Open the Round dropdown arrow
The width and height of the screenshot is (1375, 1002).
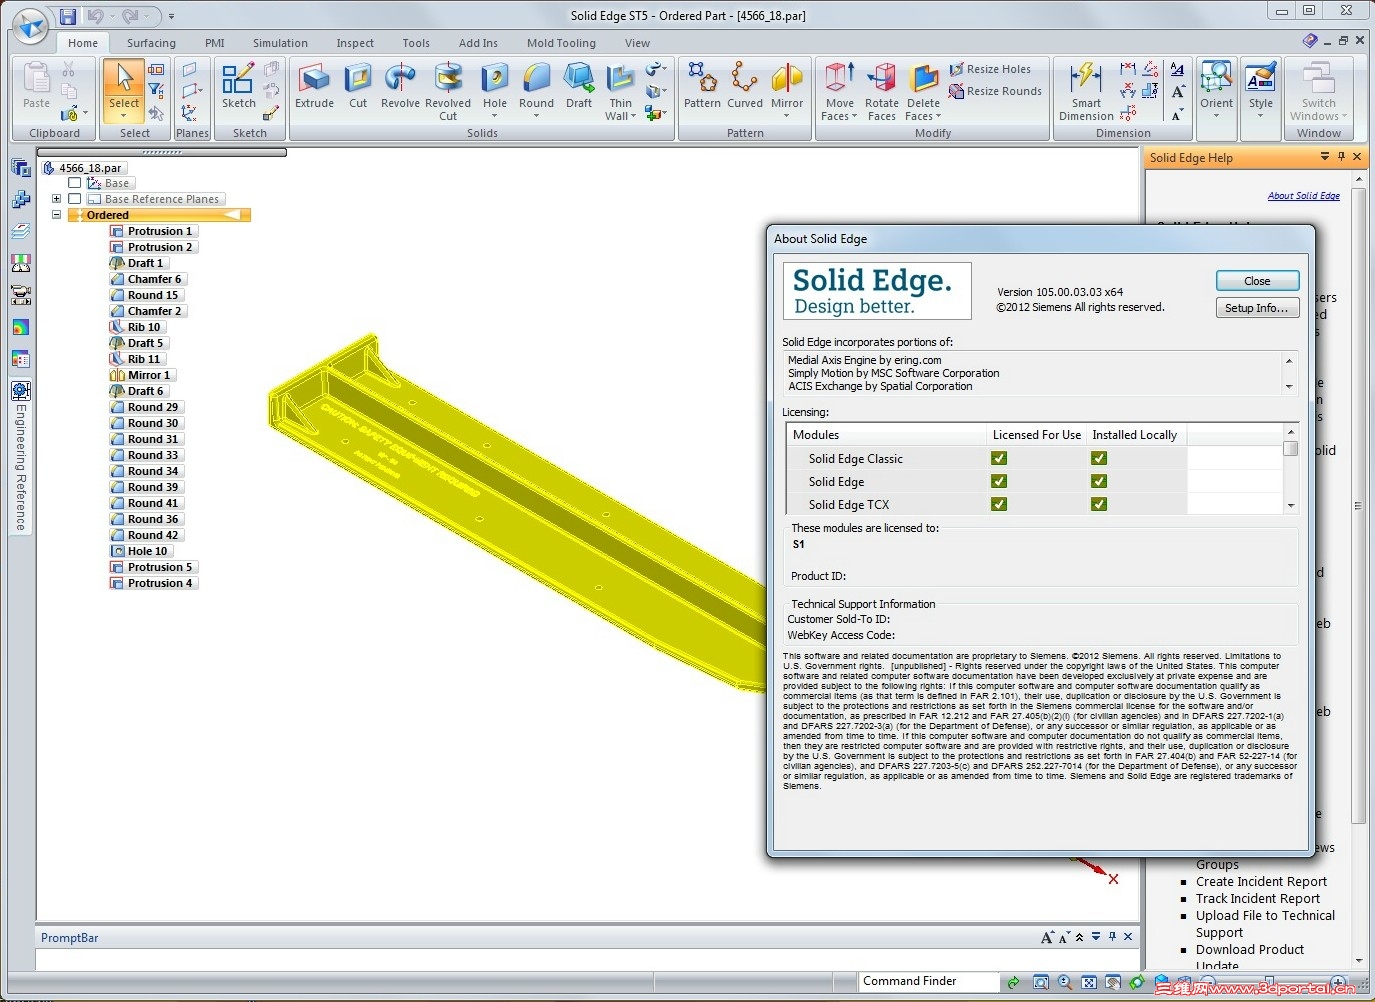point(536,116)
